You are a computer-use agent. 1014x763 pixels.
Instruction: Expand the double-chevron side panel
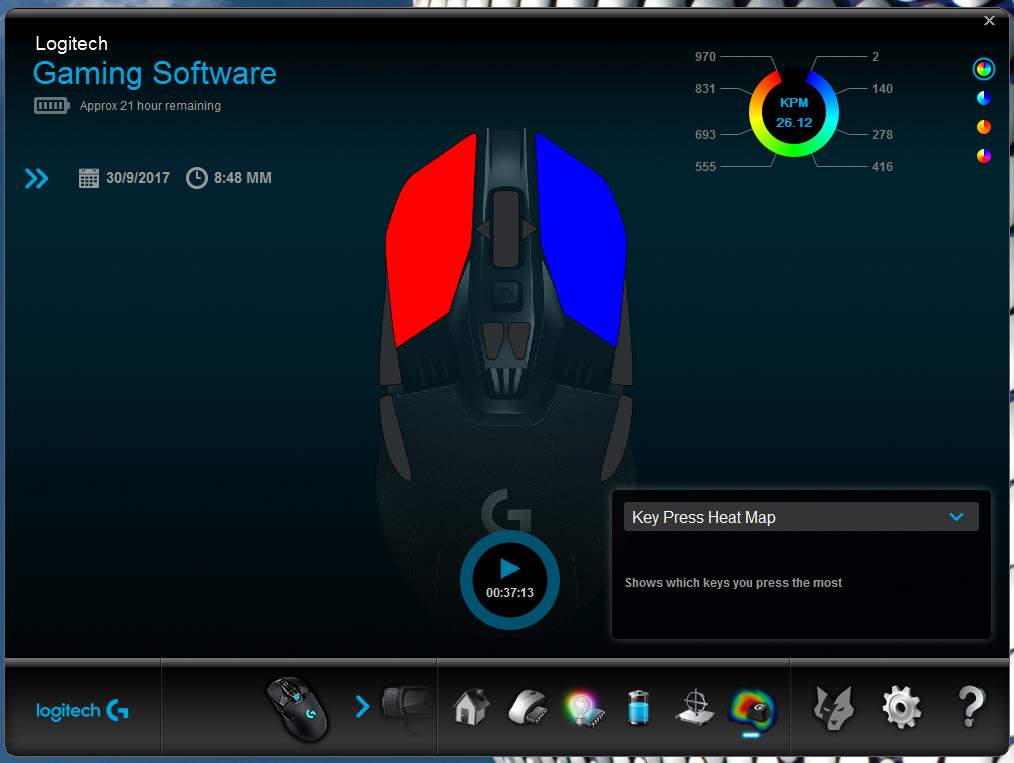point(37,178)
